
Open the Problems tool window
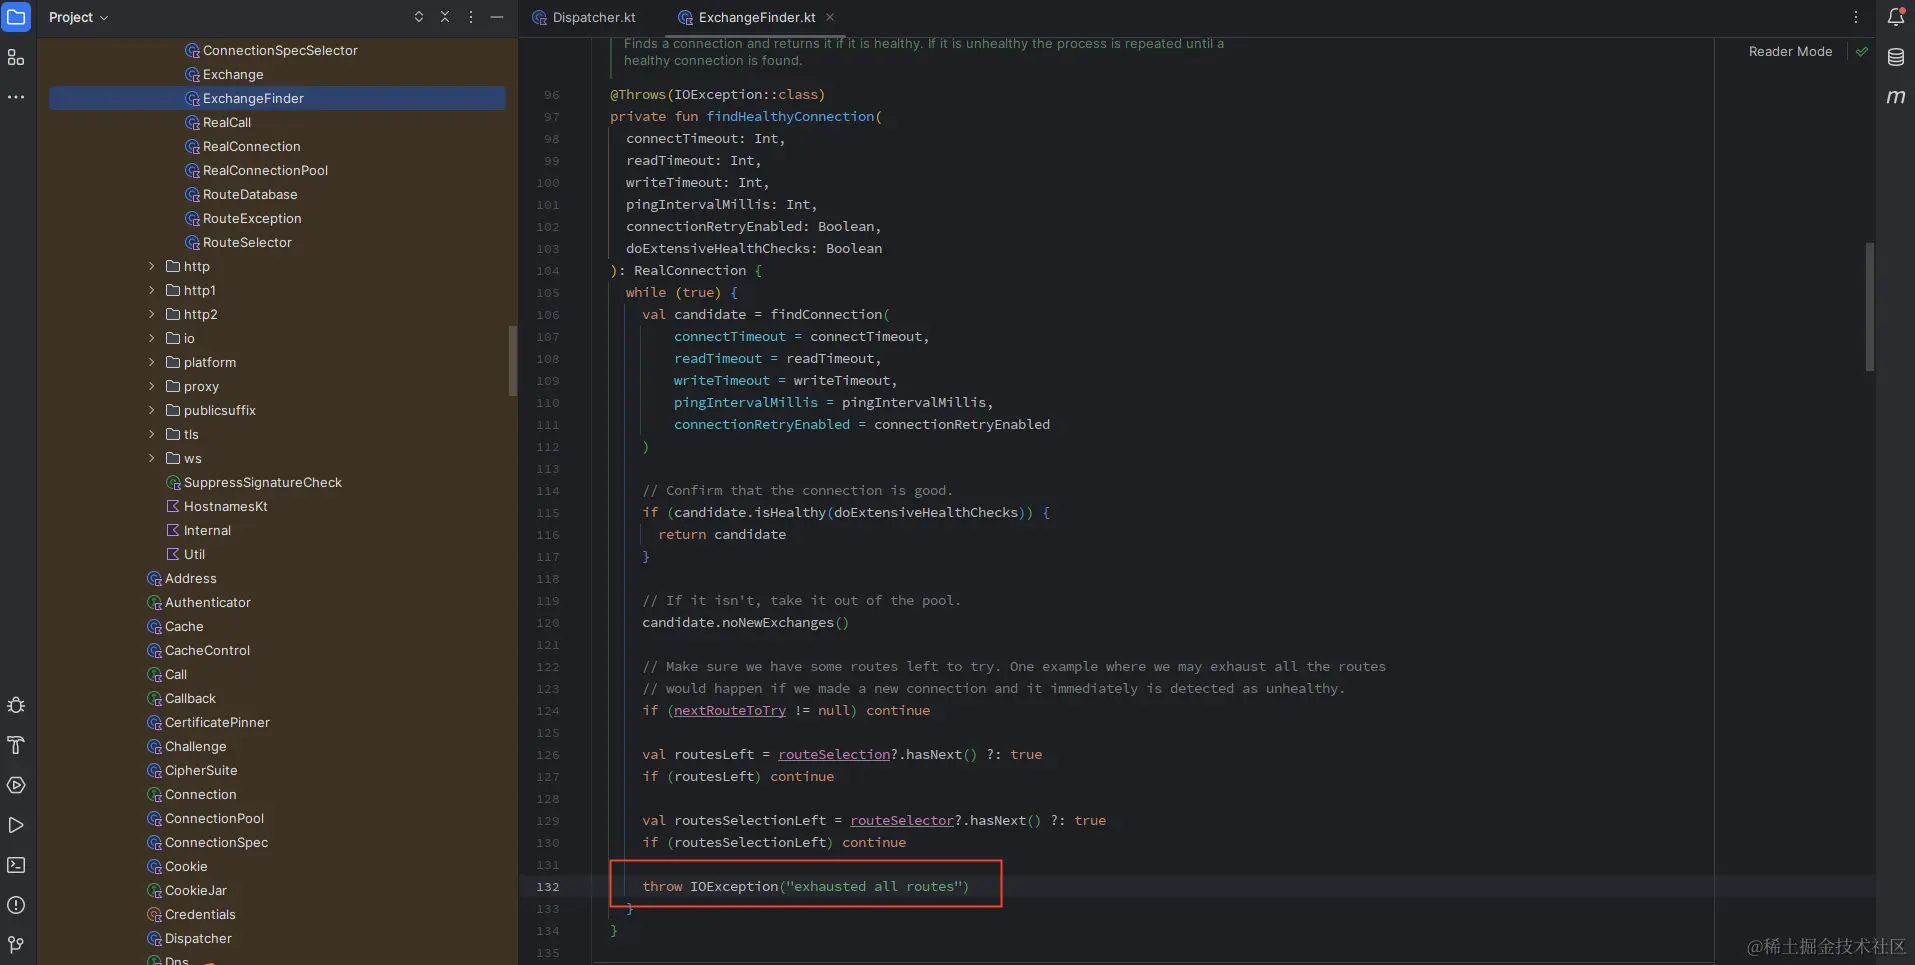[x=16, y=905]
